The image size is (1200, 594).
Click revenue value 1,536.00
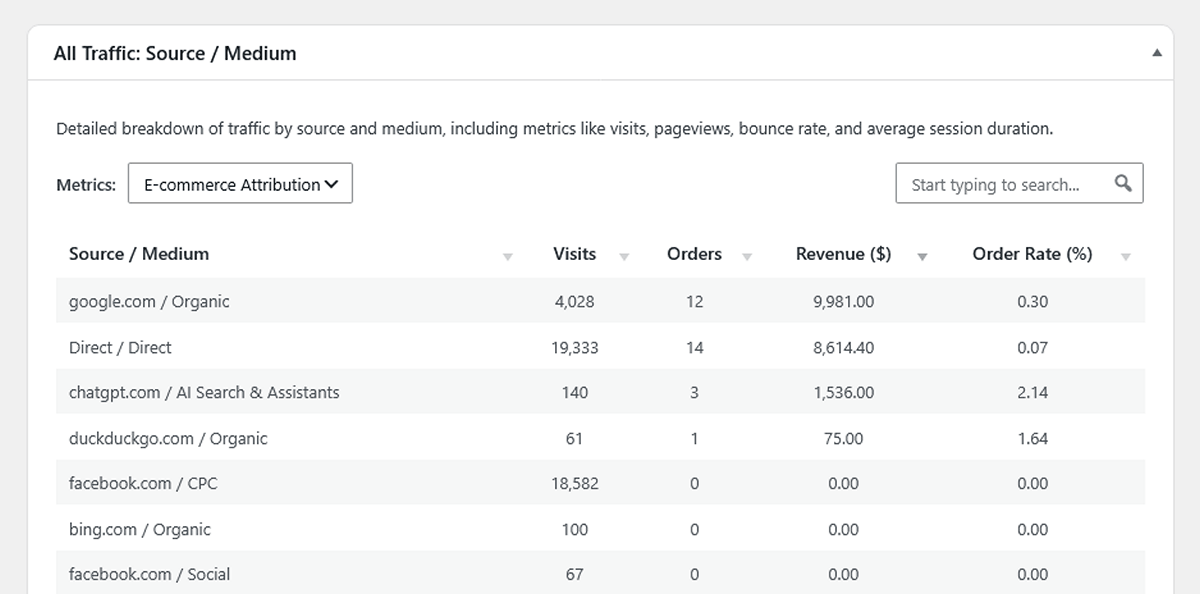pyautogui.click(x=843, y=393)
